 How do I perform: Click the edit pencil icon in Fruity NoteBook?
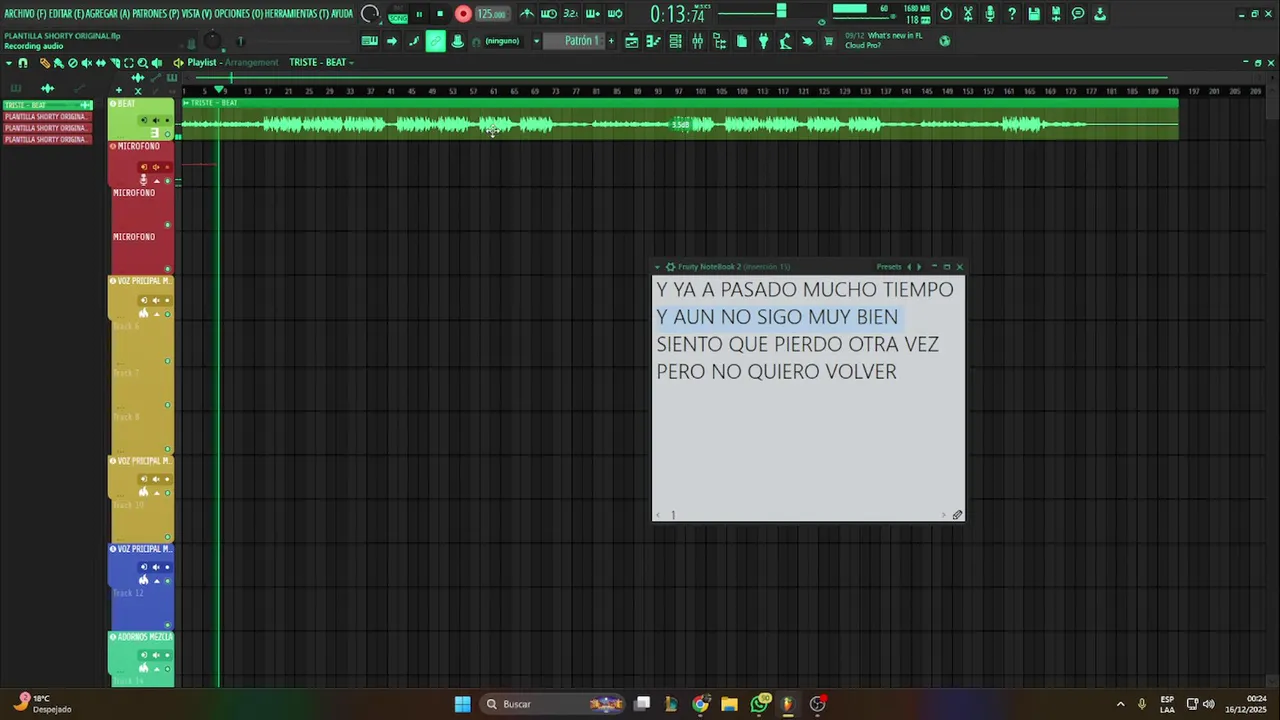pyautogui.click(x=957, y=515)
